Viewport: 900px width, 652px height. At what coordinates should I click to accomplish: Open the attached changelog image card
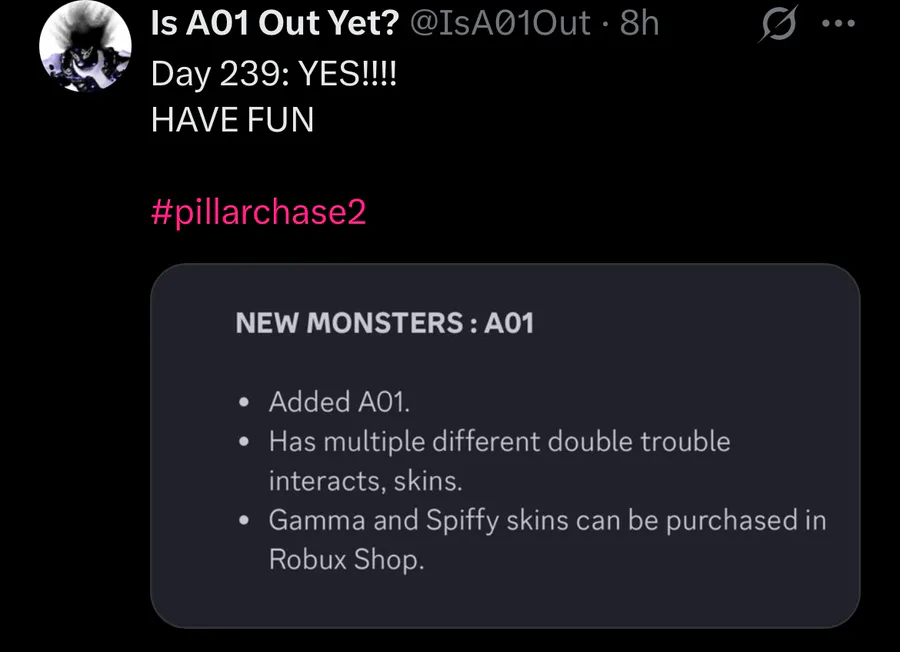click(x=505, y=445)
